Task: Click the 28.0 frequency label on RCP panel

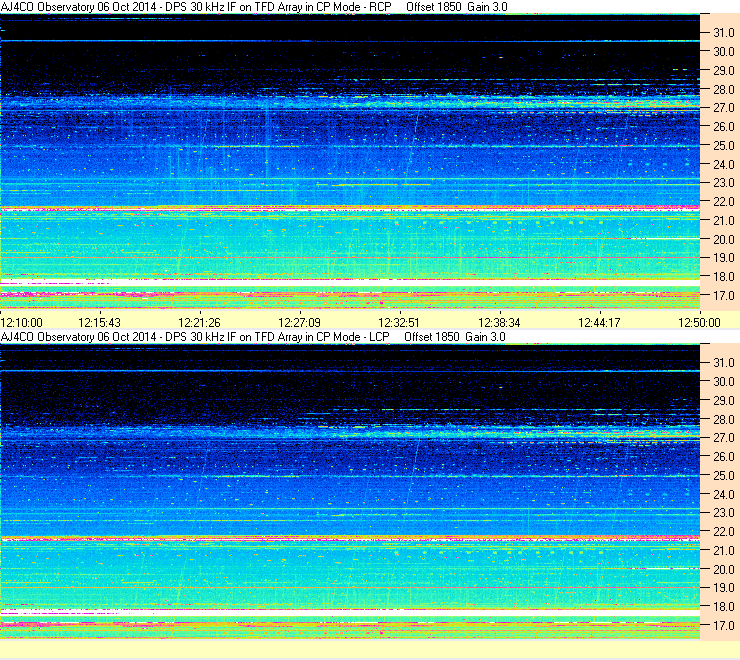Action: (x=724, y=89)
